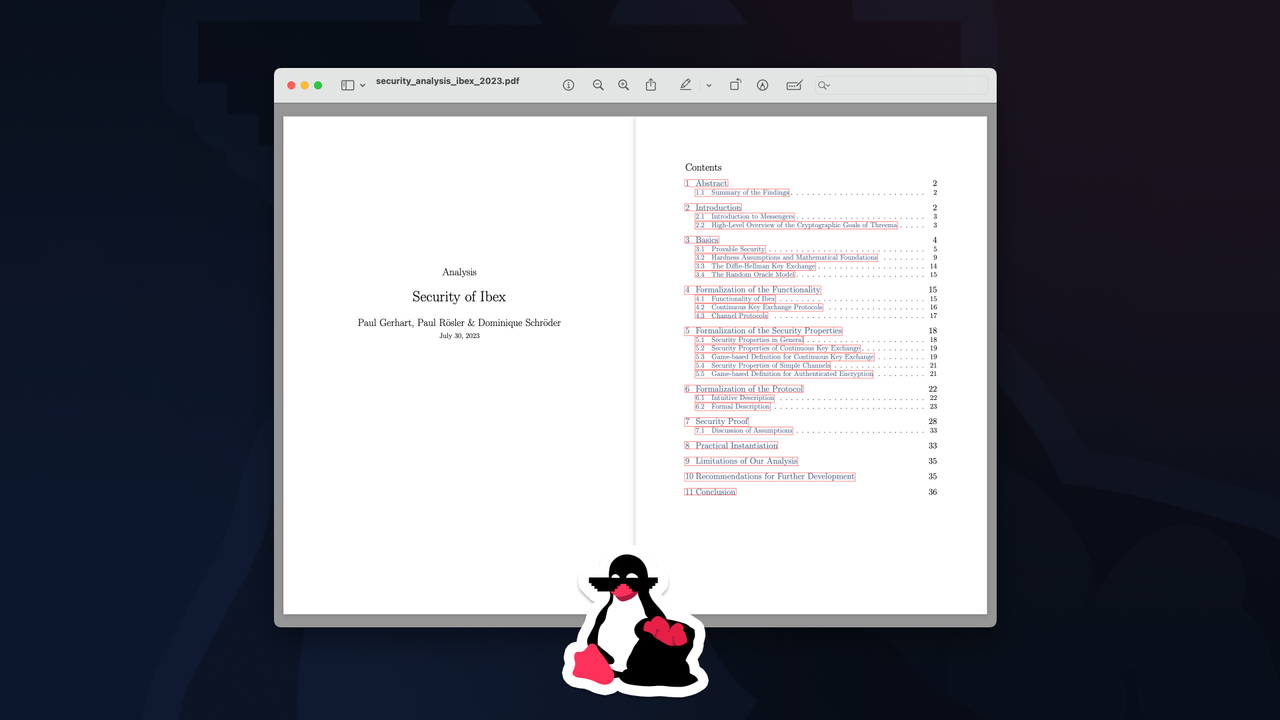The image size is (1280, 720).
Task: Open 2.2 High-Level Overview of Cryptographic Goals
Action: pyautogui.click(x=797, y=225)
